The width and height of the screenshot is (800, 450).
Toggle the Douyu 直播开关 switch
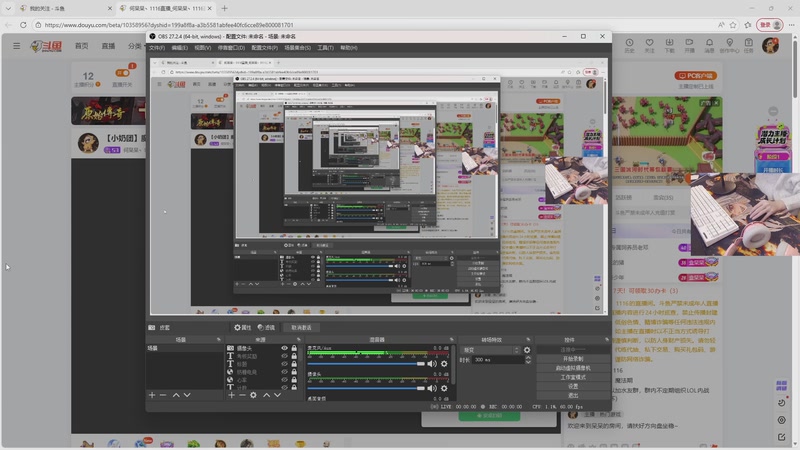[x=122, y=73]
